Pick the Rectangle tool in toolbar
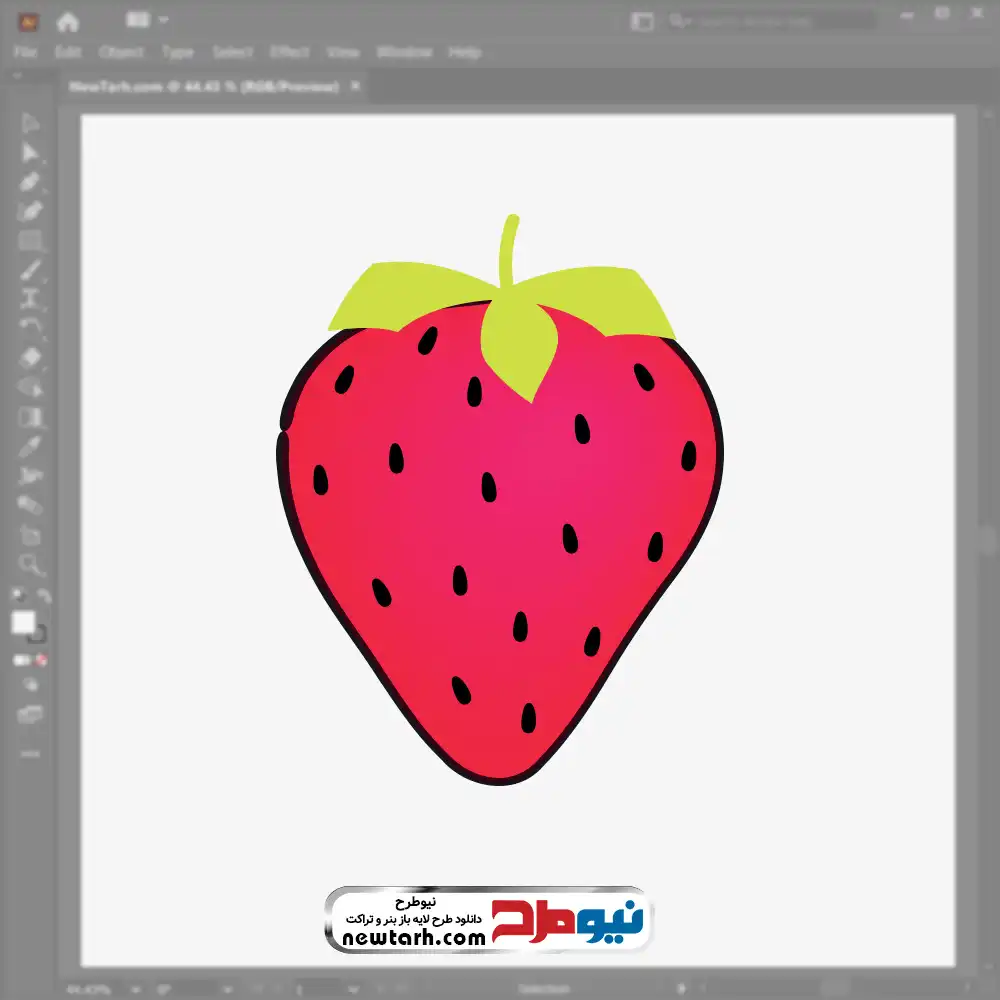This screenshot has height=1000, width=1000. pos(30,241)
